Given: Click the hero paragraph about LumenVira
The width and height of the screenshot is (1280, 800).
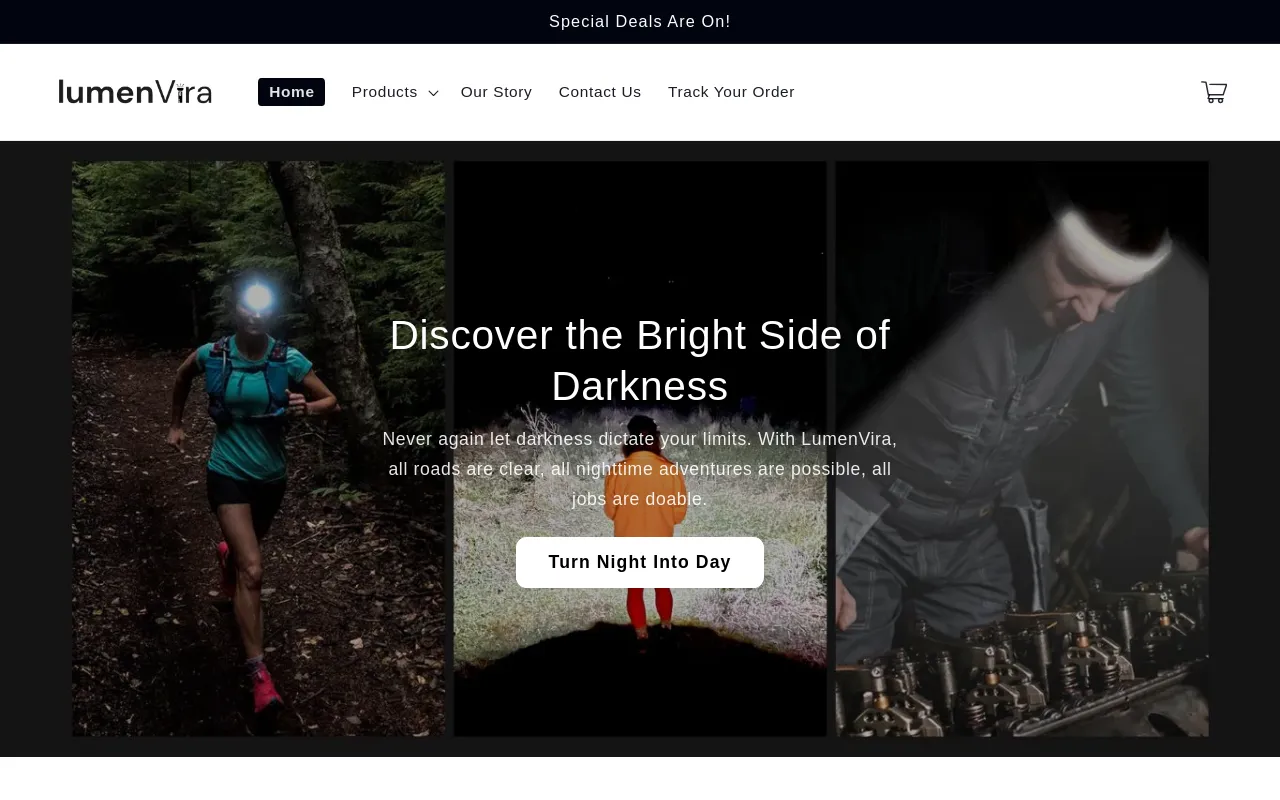Looking at the screenshot, I should (640, 469).
